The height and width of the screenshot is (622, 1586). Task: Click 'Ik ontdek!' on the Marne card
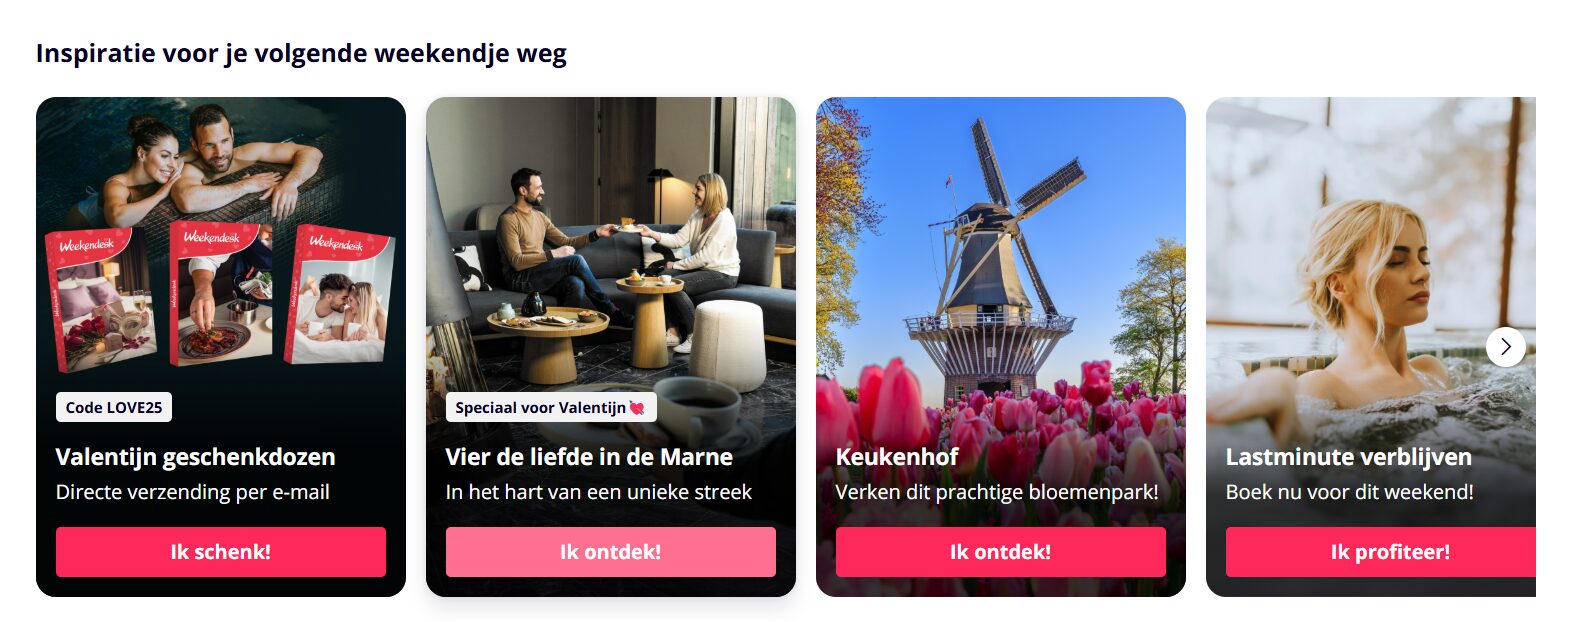point(611,552)
